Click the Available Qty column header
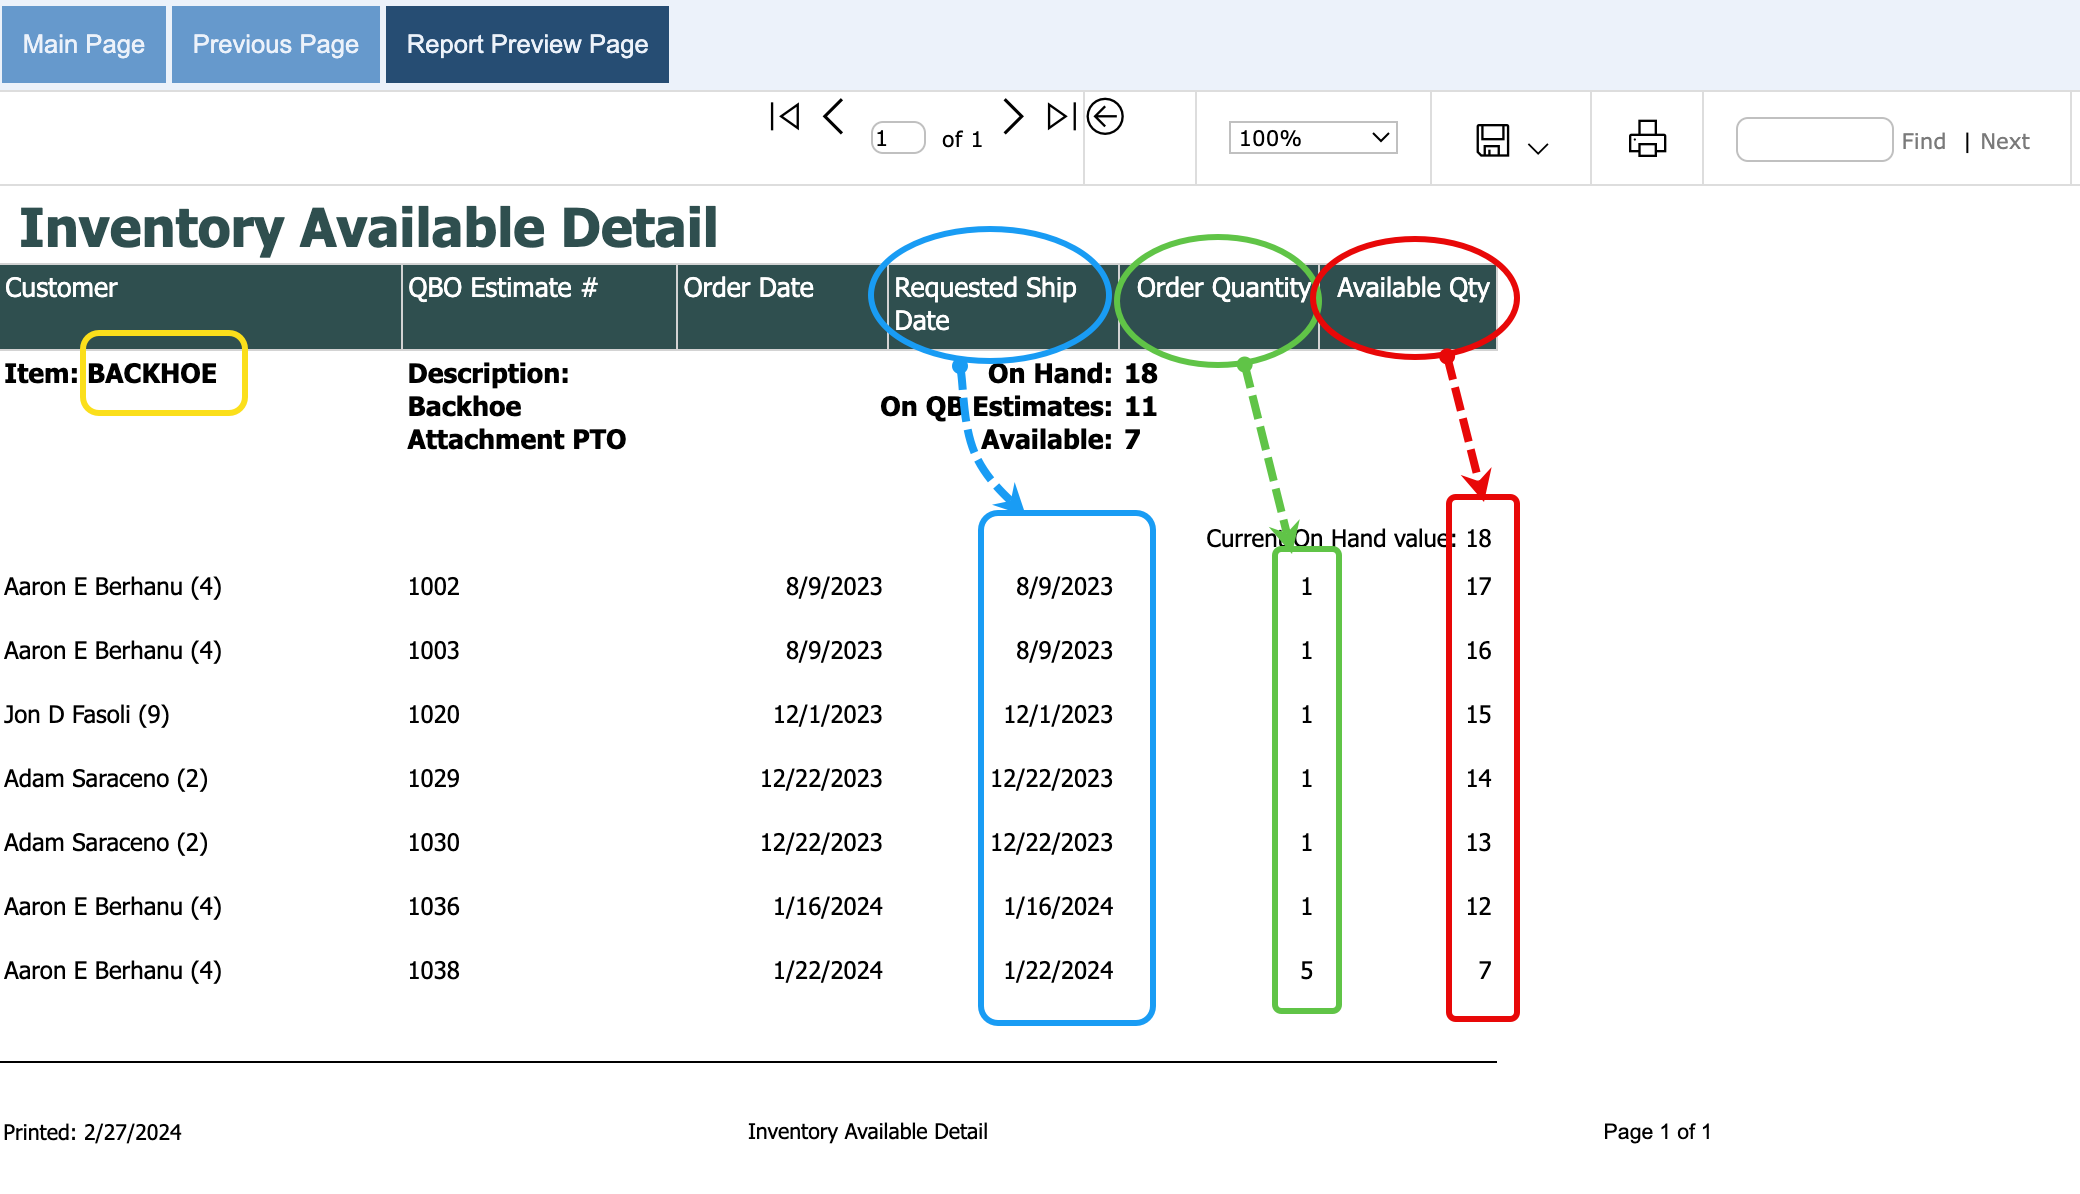Image resolution: width=2080 pixels, height=1194 pixels. (1412, 288)
